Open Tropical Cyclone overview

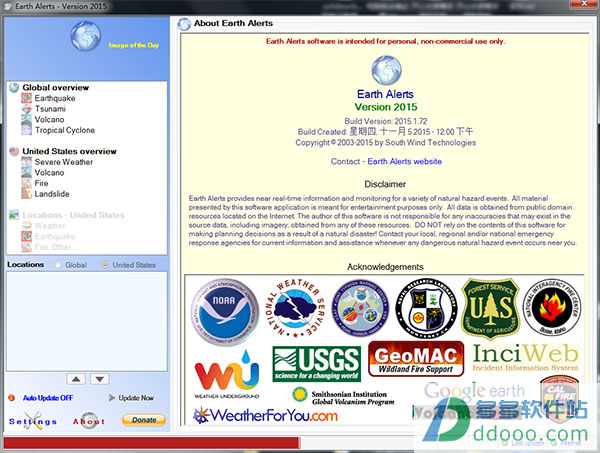pos(65,130)
